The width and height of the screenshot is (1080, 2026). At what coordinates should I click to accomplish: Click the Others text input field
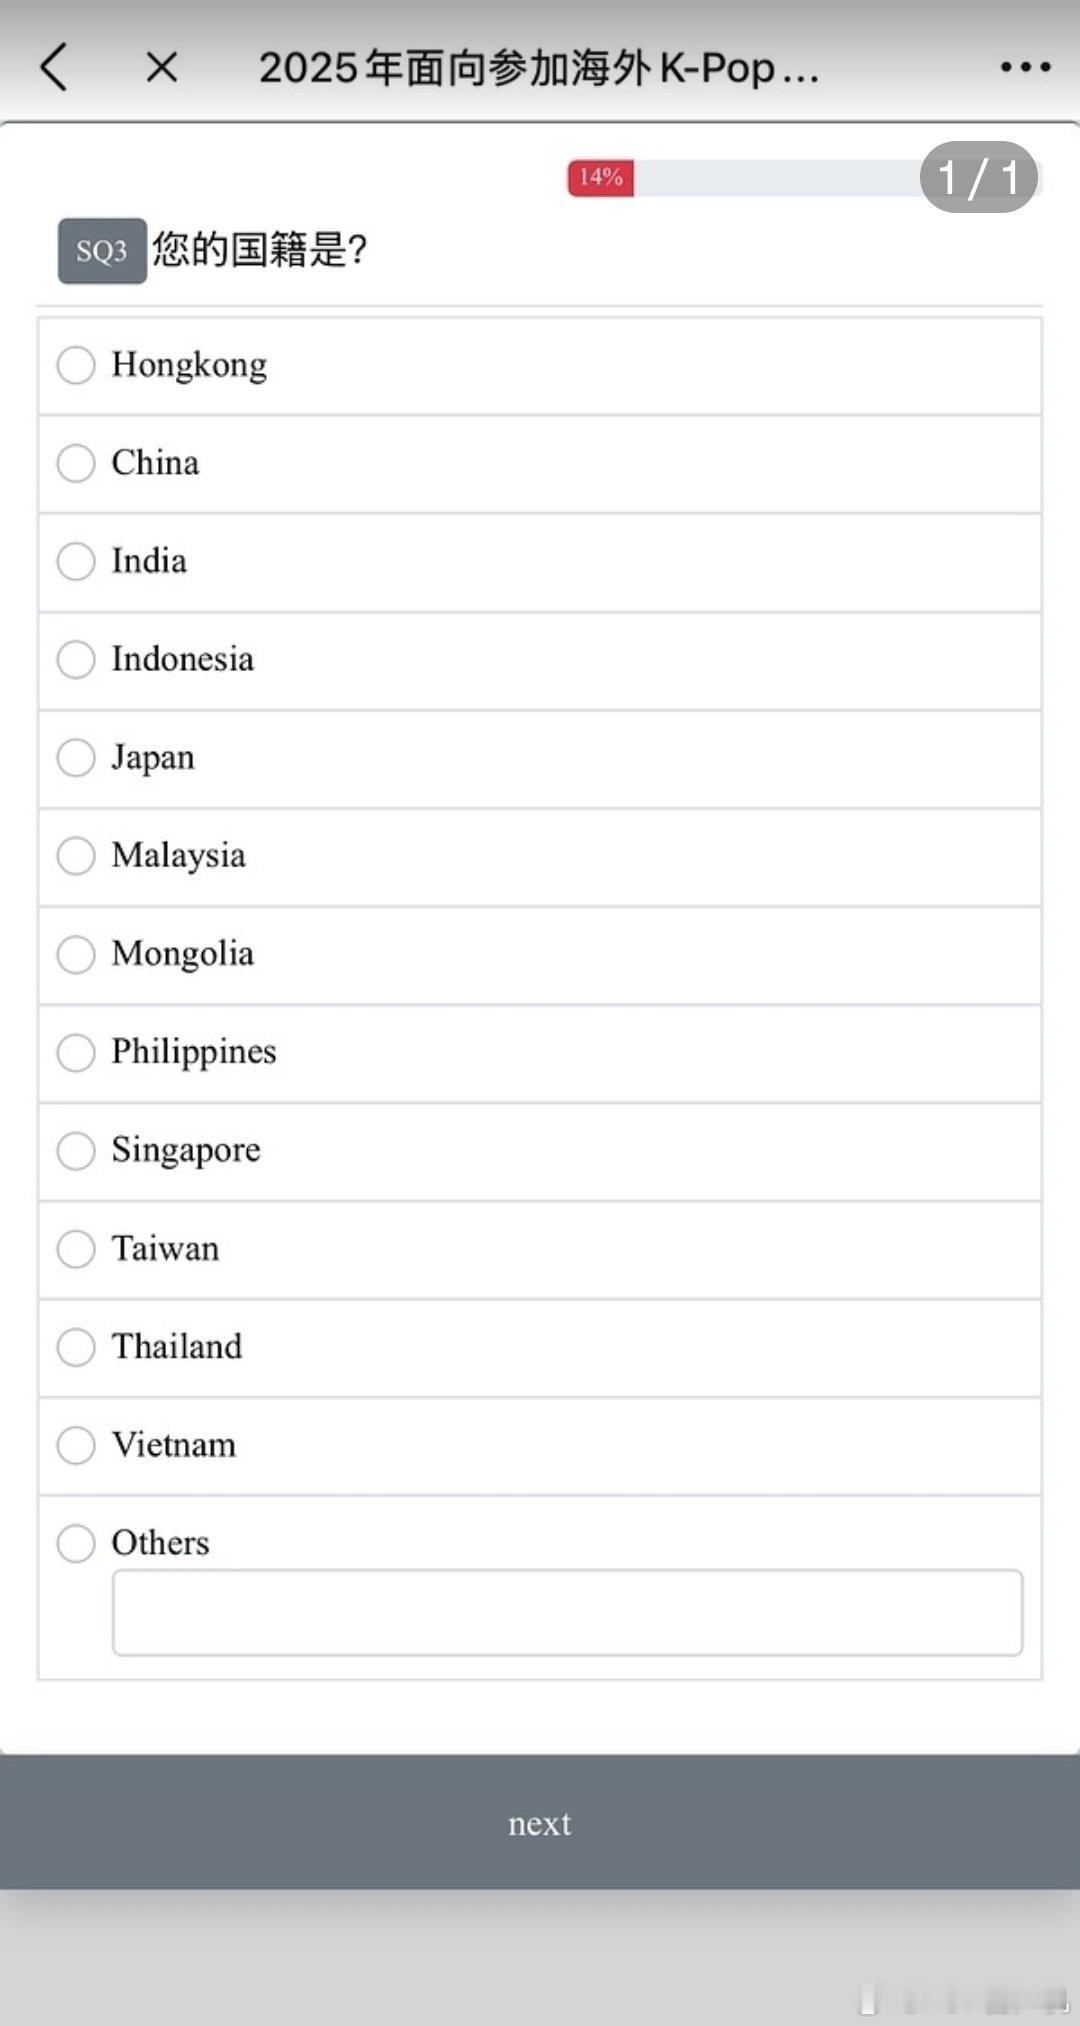567,1612
